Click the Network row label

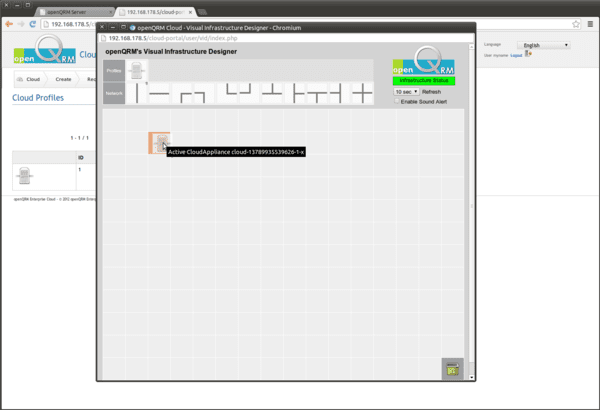pyautogui.click(x=114, y=93)
